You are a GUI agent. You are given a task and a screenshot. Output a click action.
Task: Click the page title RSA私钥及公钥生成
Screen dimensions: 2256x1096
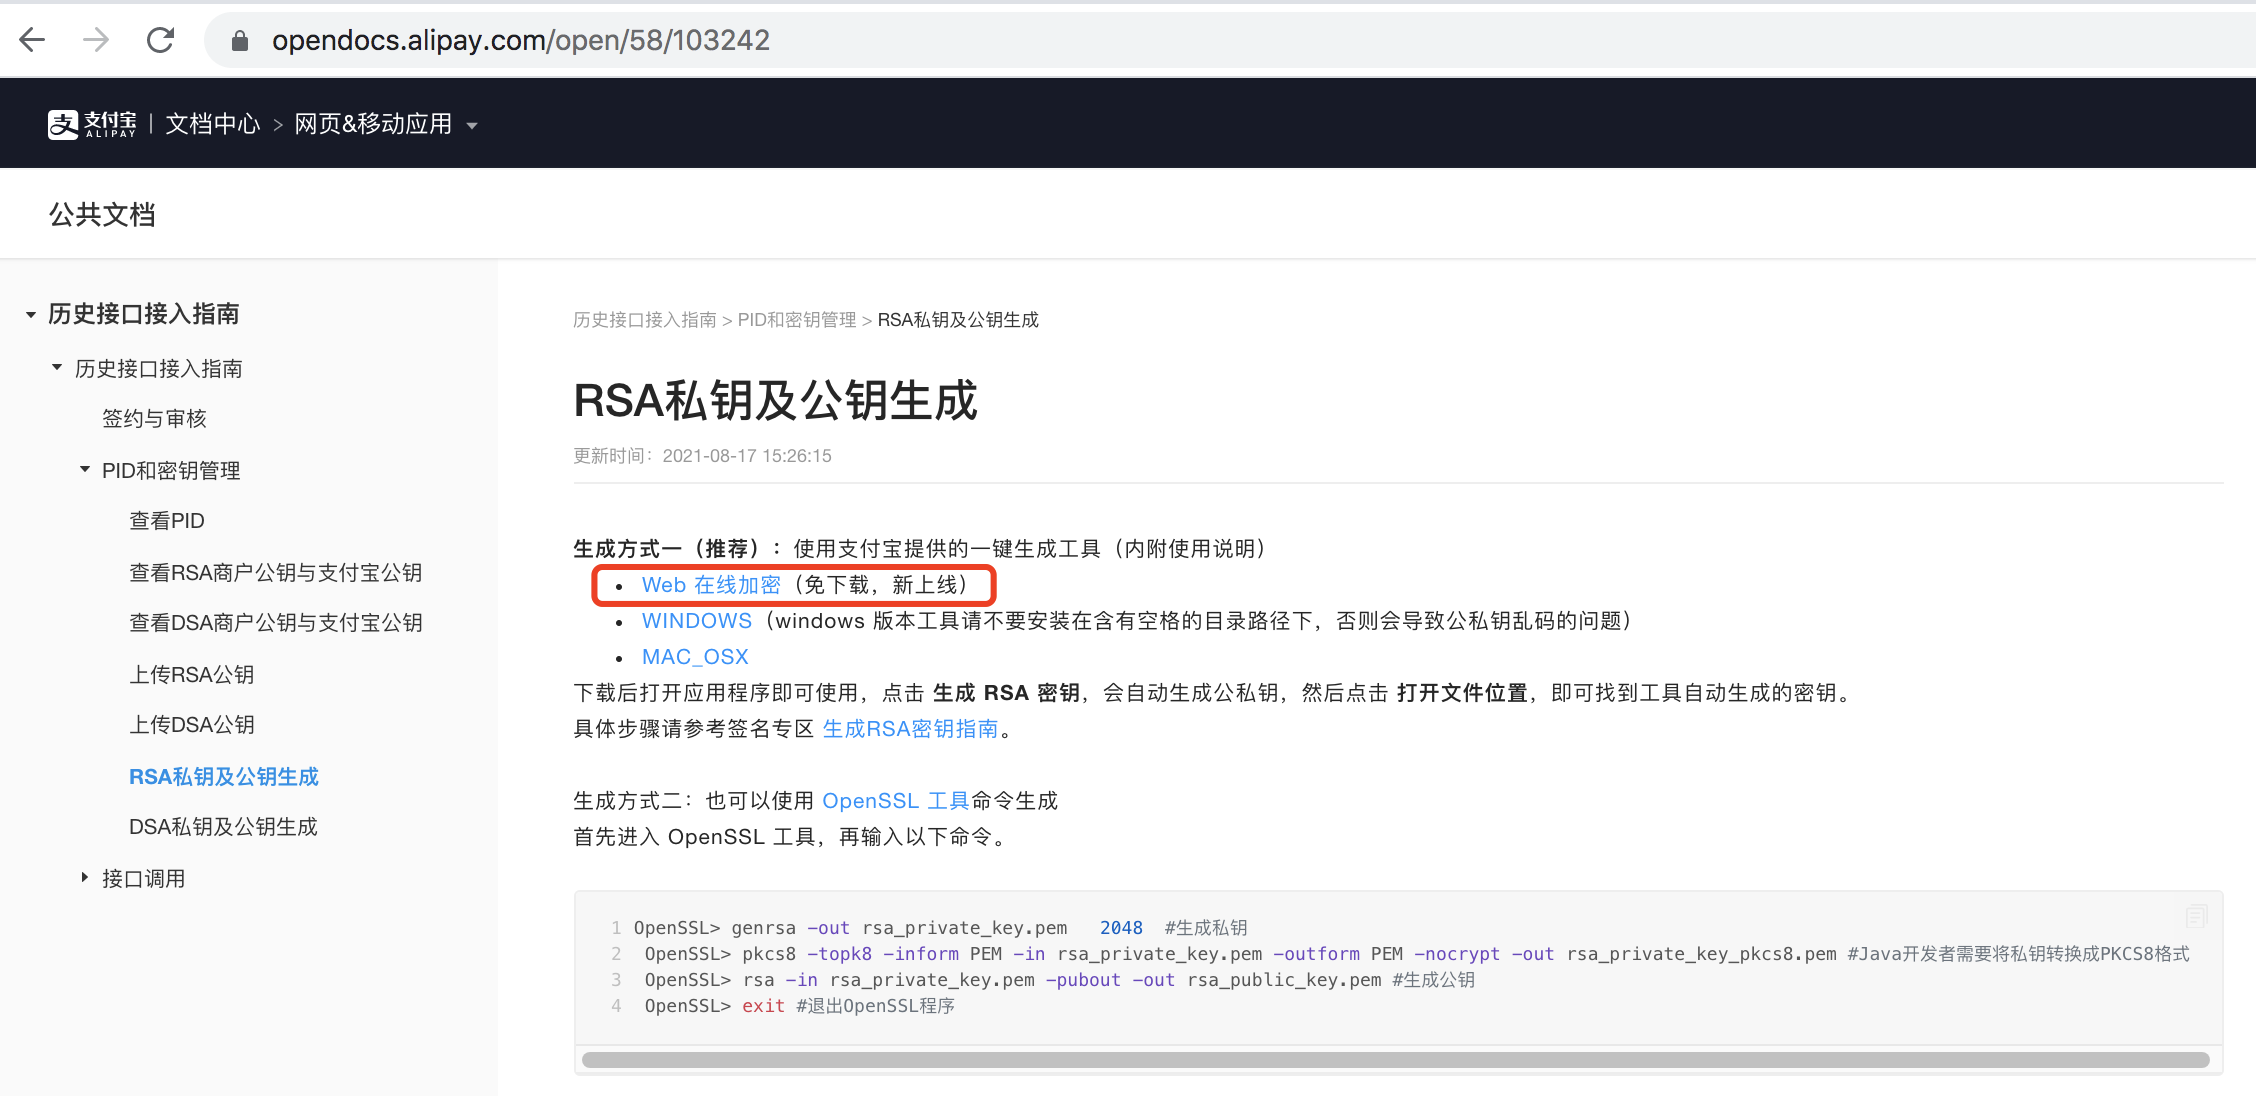[775, 401]
